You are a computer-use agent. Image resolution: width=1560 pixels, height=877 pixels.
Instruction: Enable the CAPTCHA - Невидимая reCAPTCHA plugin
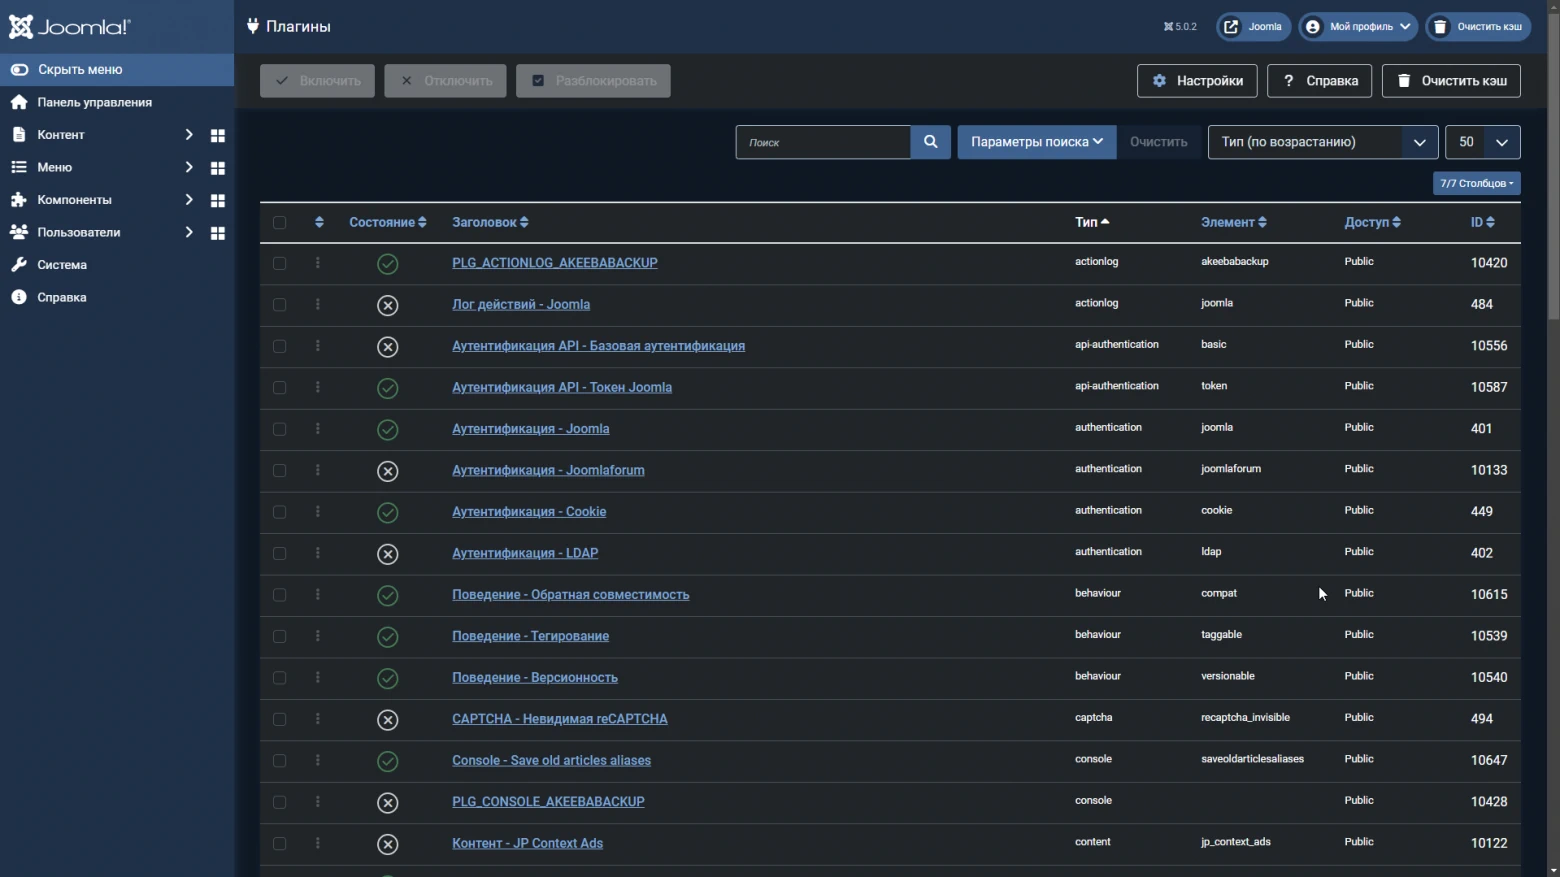click(x=388, y=720)
